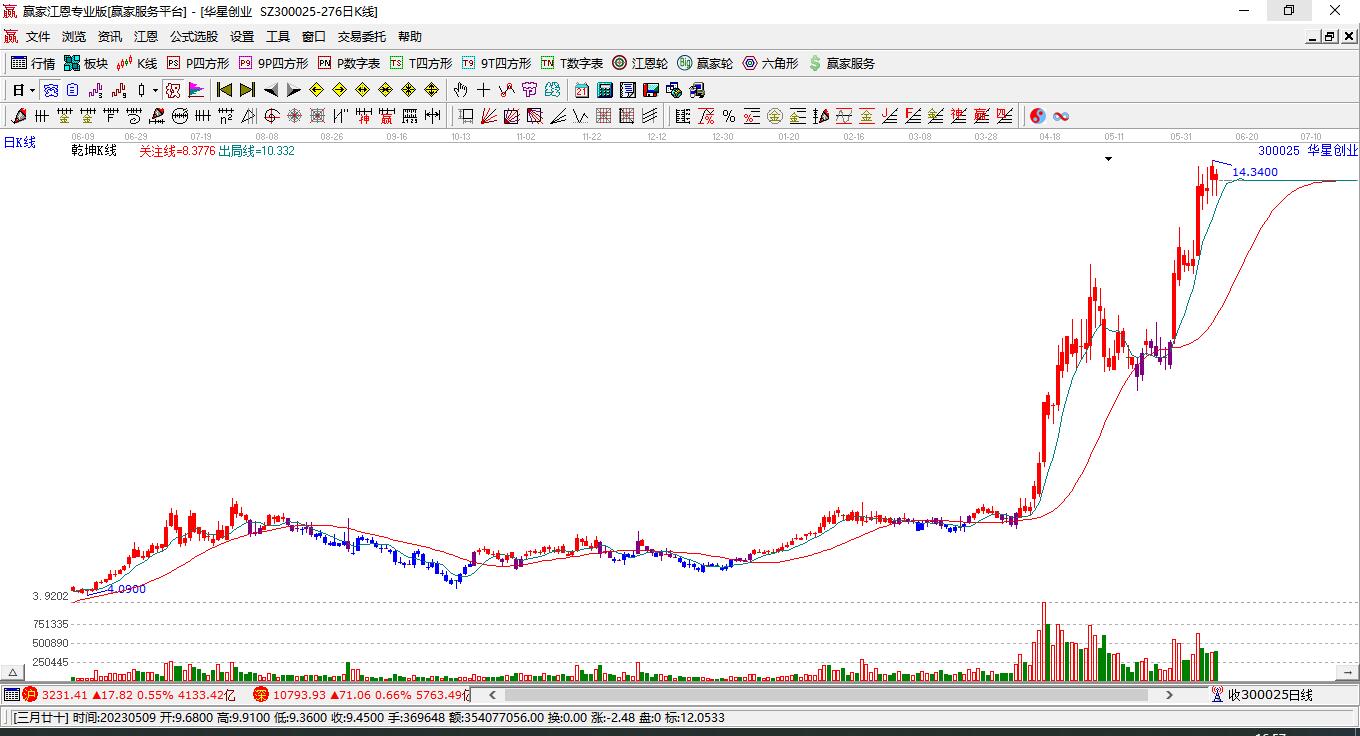The width and height of the screenshot is (1360, 736).
Task: Open the 江恩 menu
Action: click(x=146, y=37)
